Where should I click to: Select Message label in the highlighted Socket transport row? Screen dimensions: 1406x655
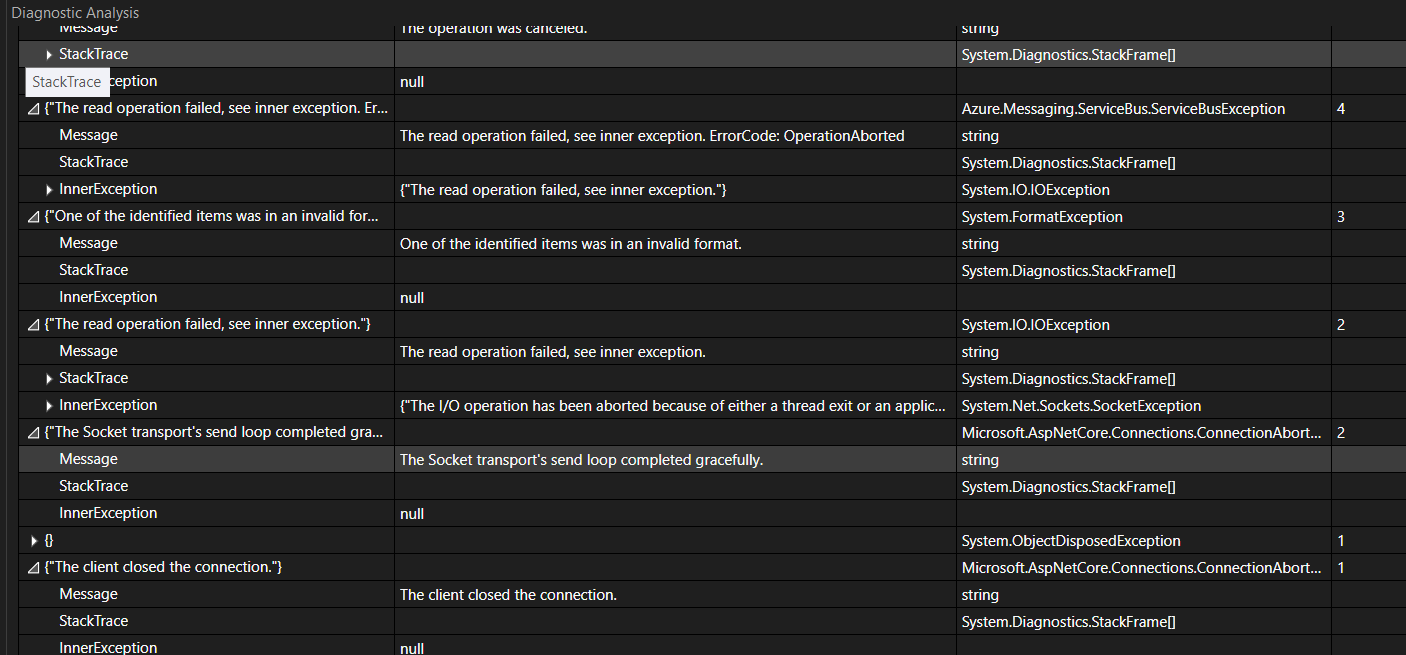[88, 460]
